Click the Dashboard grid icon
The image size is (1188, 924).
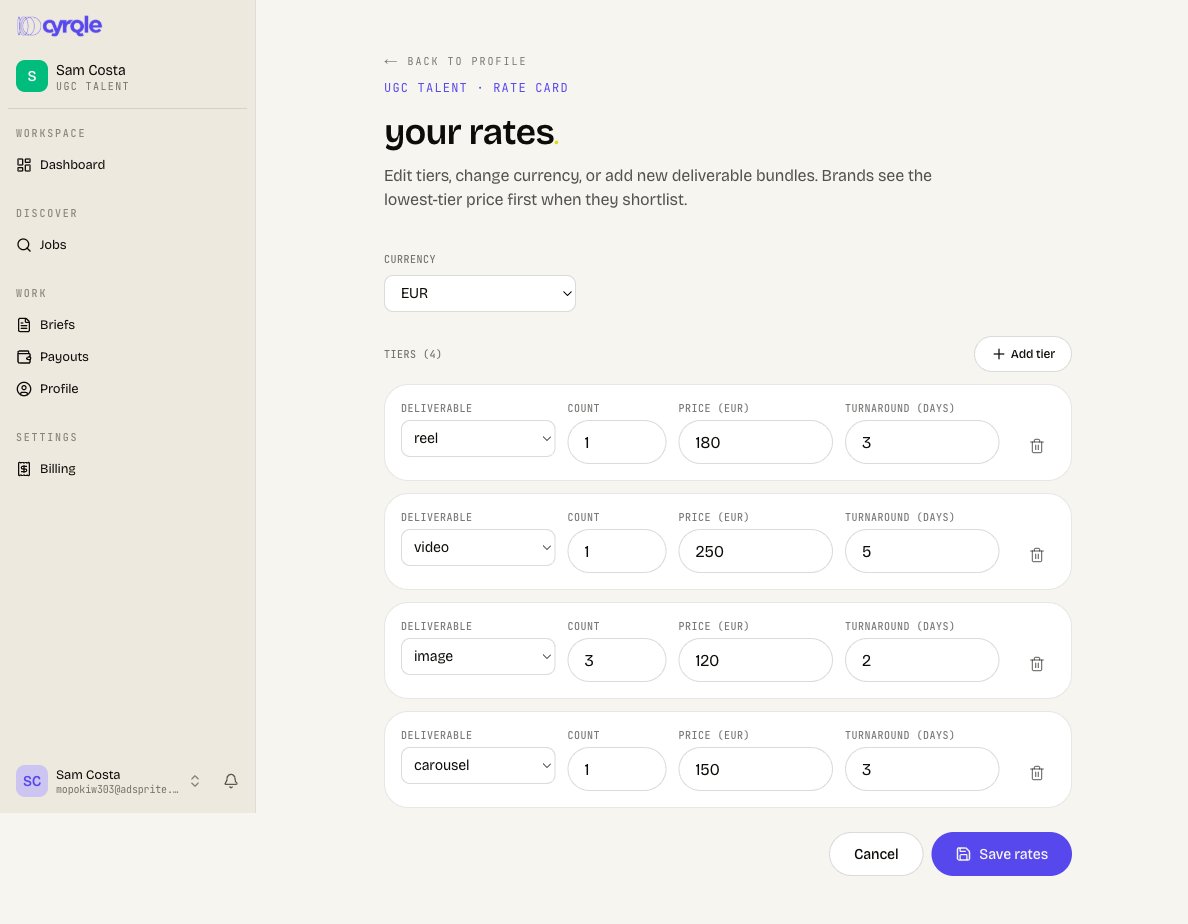pos(24,165)
